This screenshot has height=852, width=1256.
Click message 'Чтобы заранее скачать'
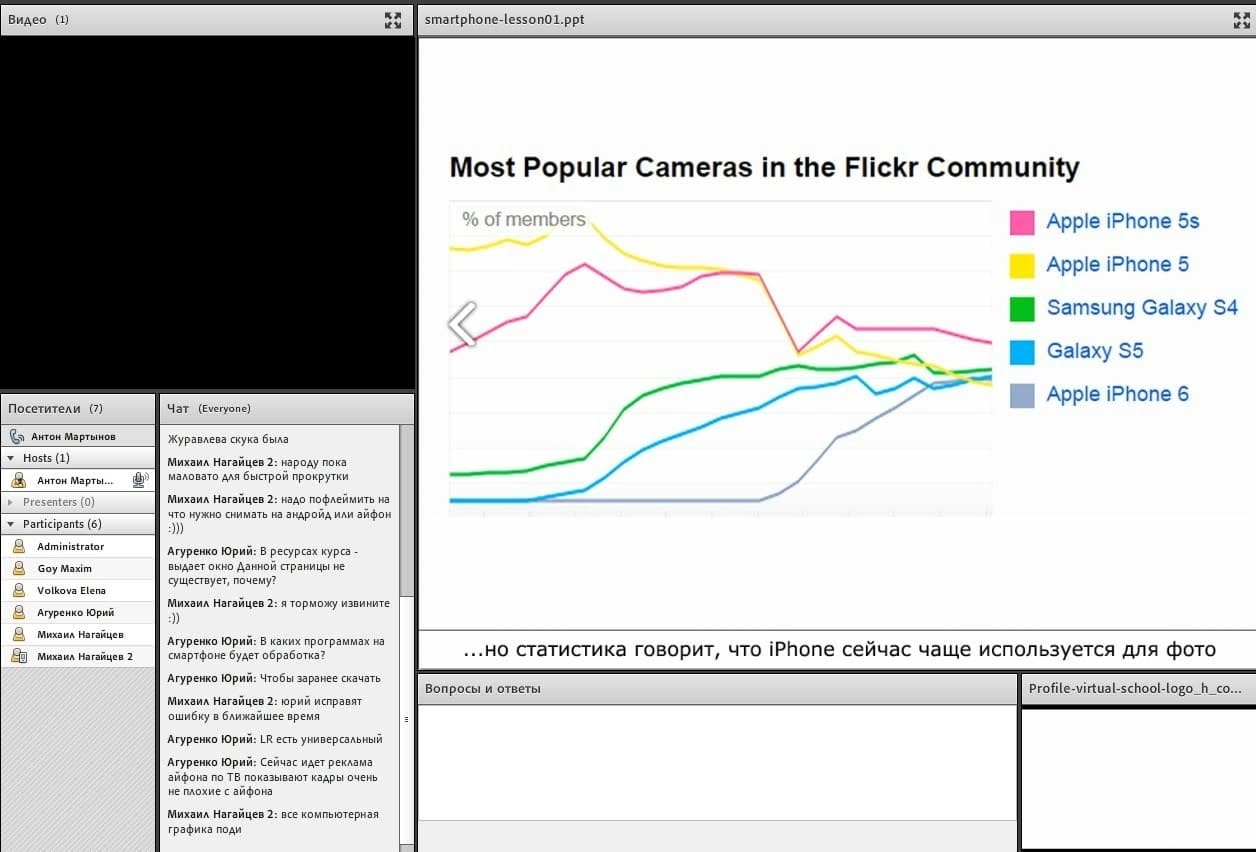coord(274,679)
